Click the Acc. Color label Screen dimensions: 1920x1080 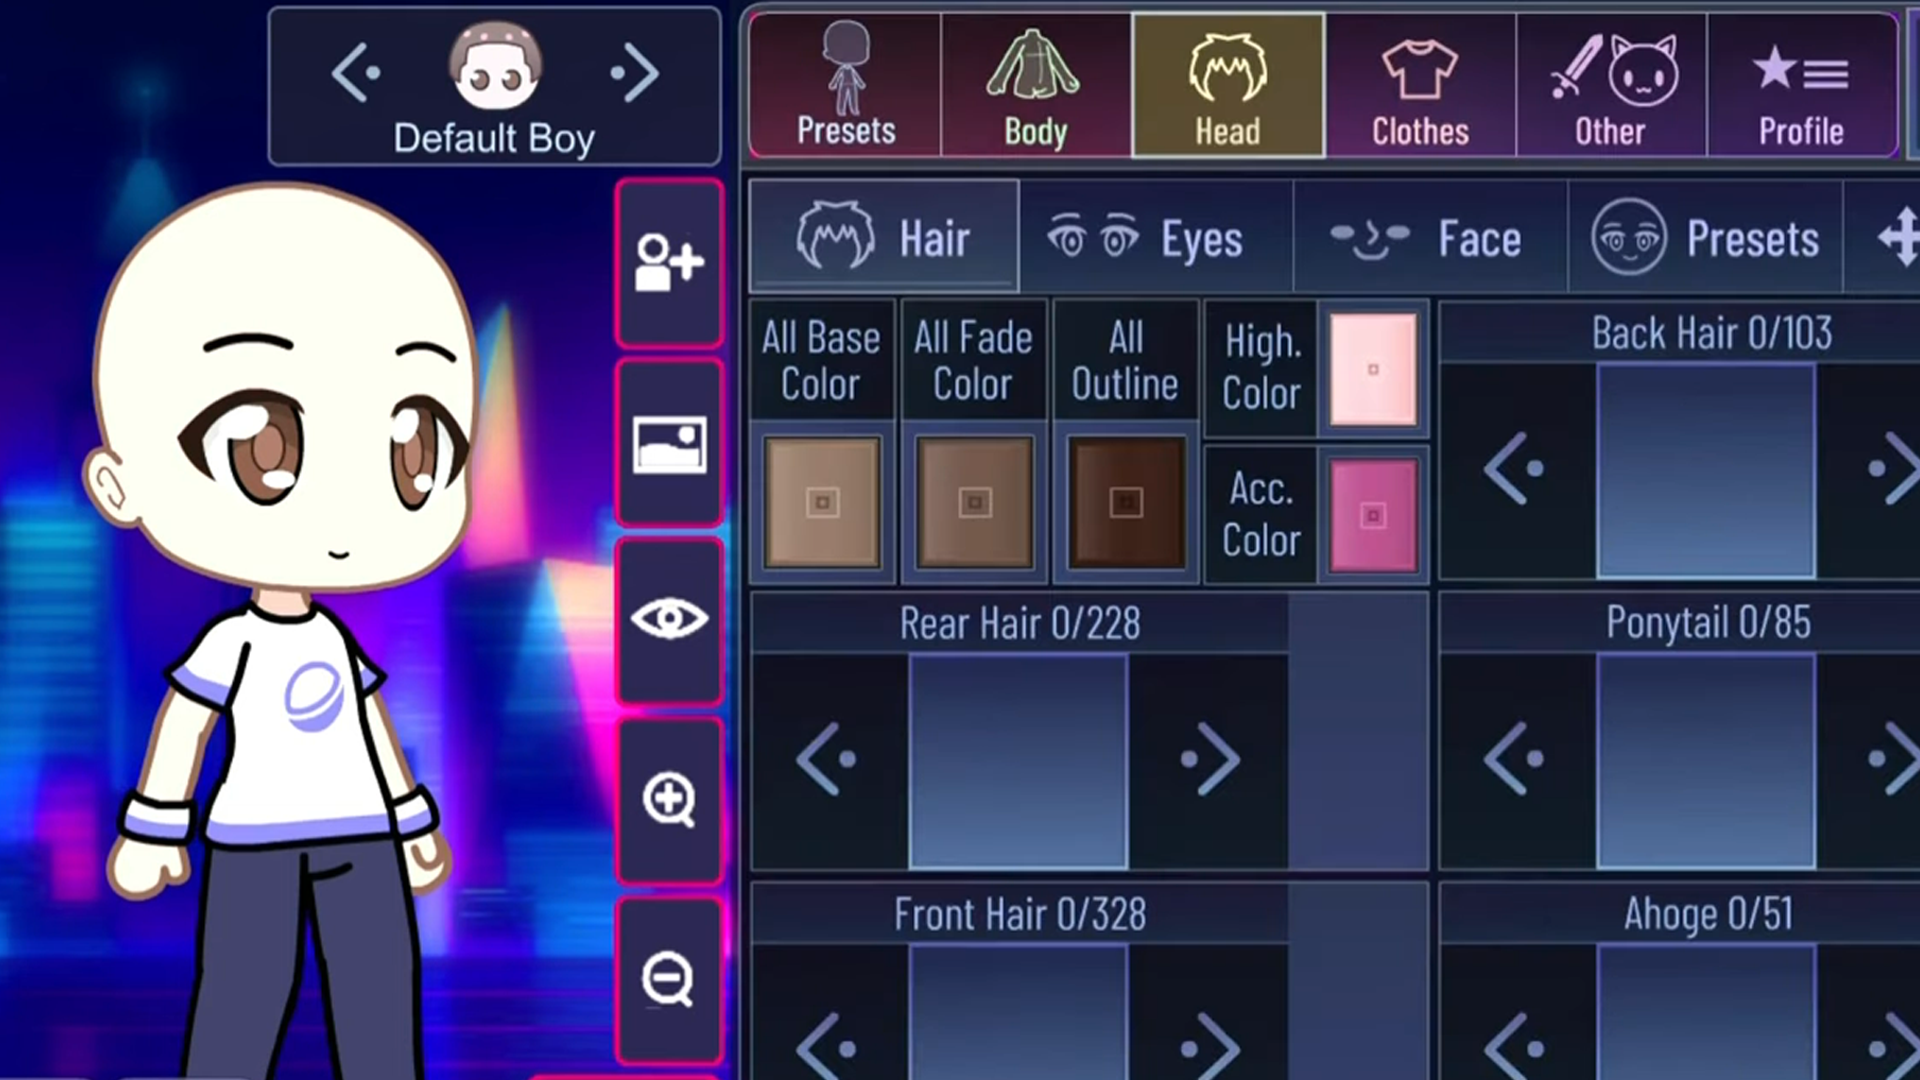[1262, 515]
